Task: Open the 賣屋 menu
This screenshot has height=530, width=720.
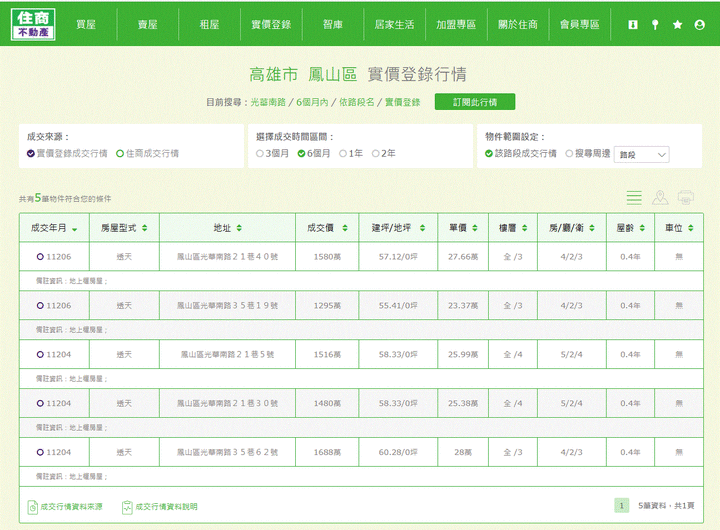Action: coord(148,25)
